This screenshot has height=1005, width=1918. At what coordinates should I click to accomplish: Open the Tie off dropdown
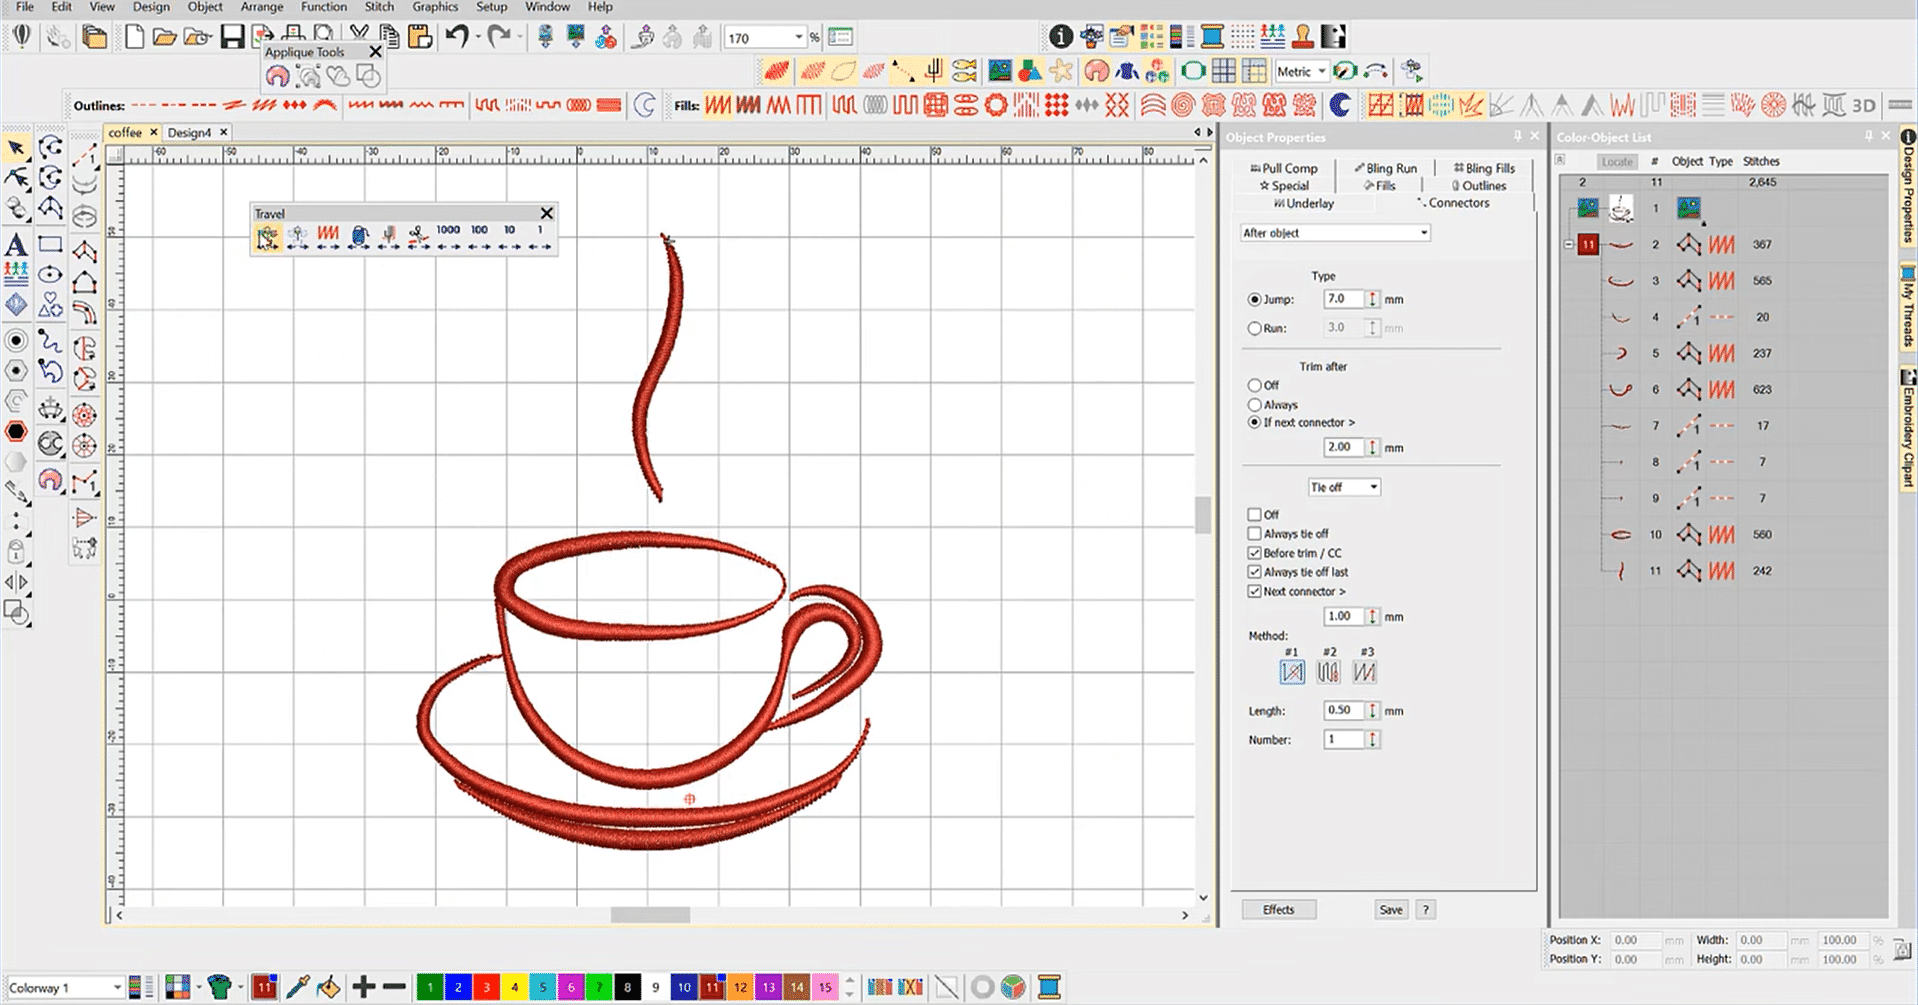coord(1344,487)
